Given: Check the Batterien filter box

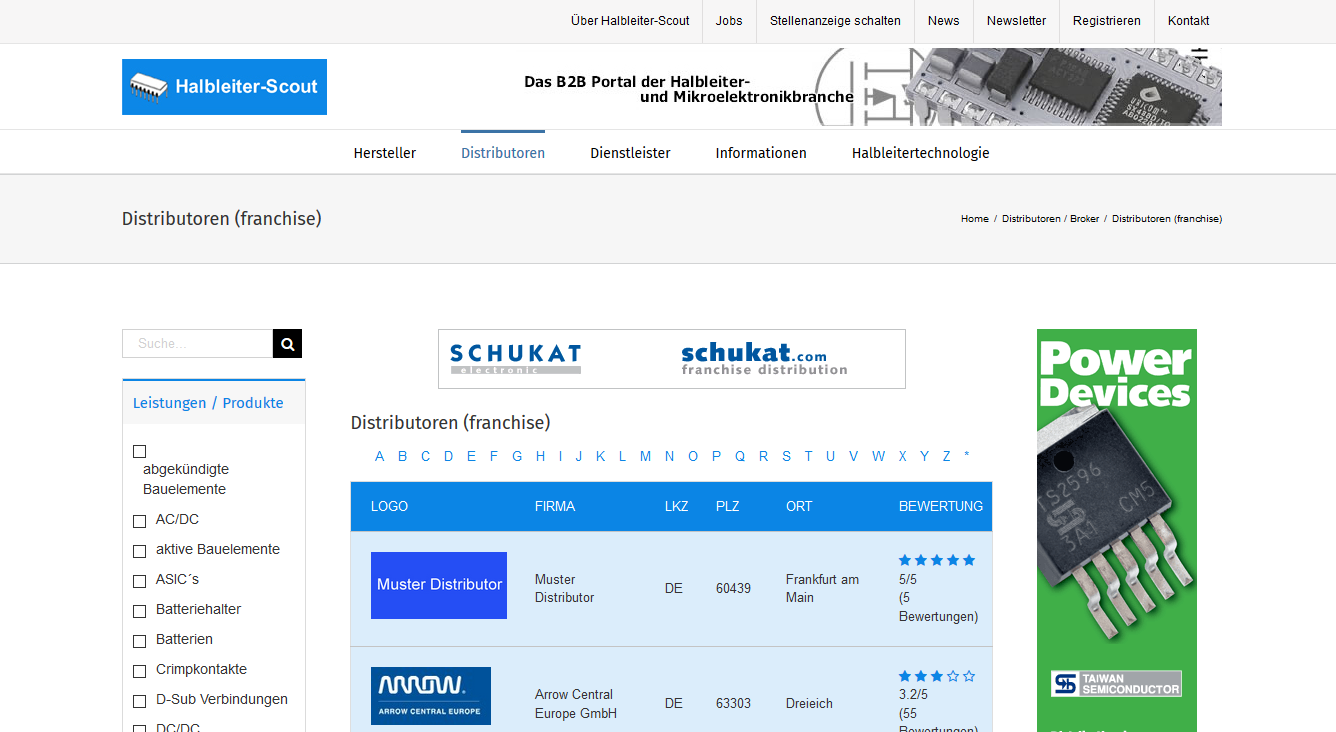Looking at the screenshot, I should coord(139,641).
